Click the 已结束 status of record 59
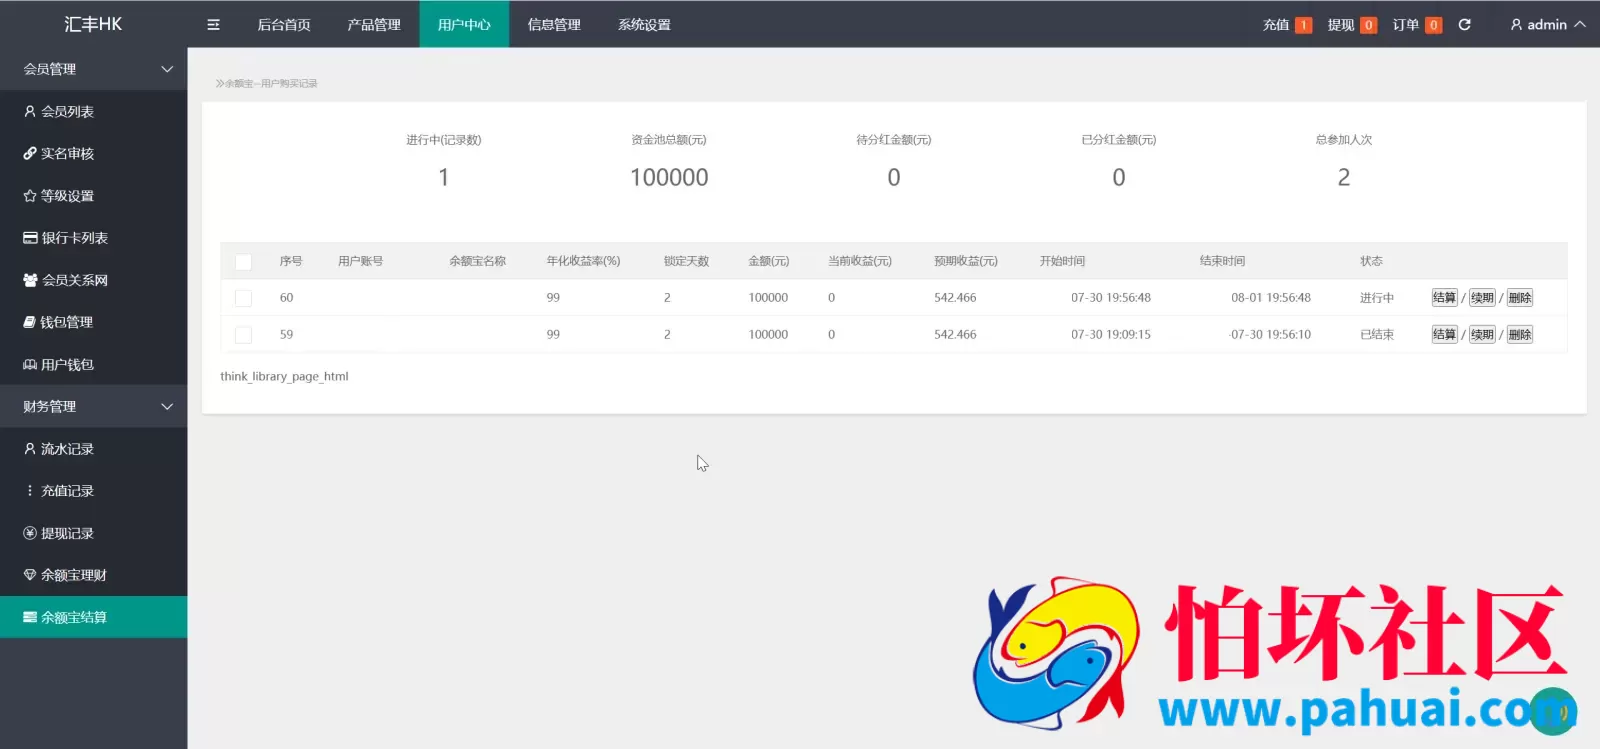 point(1377,335)
